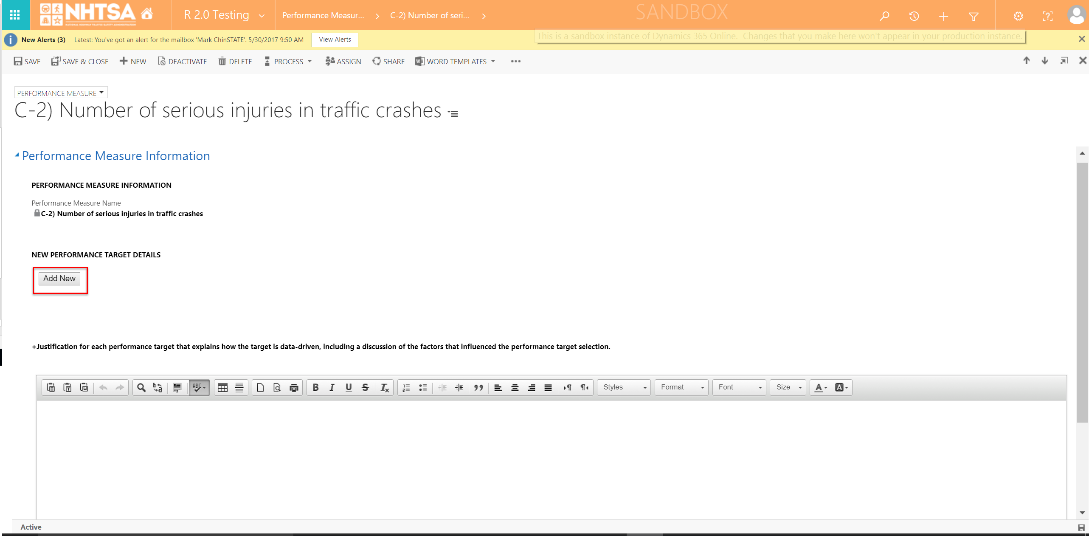The image size is (1089, 536).
Task: Click the Print icon in editor
Action: [294, 387]
